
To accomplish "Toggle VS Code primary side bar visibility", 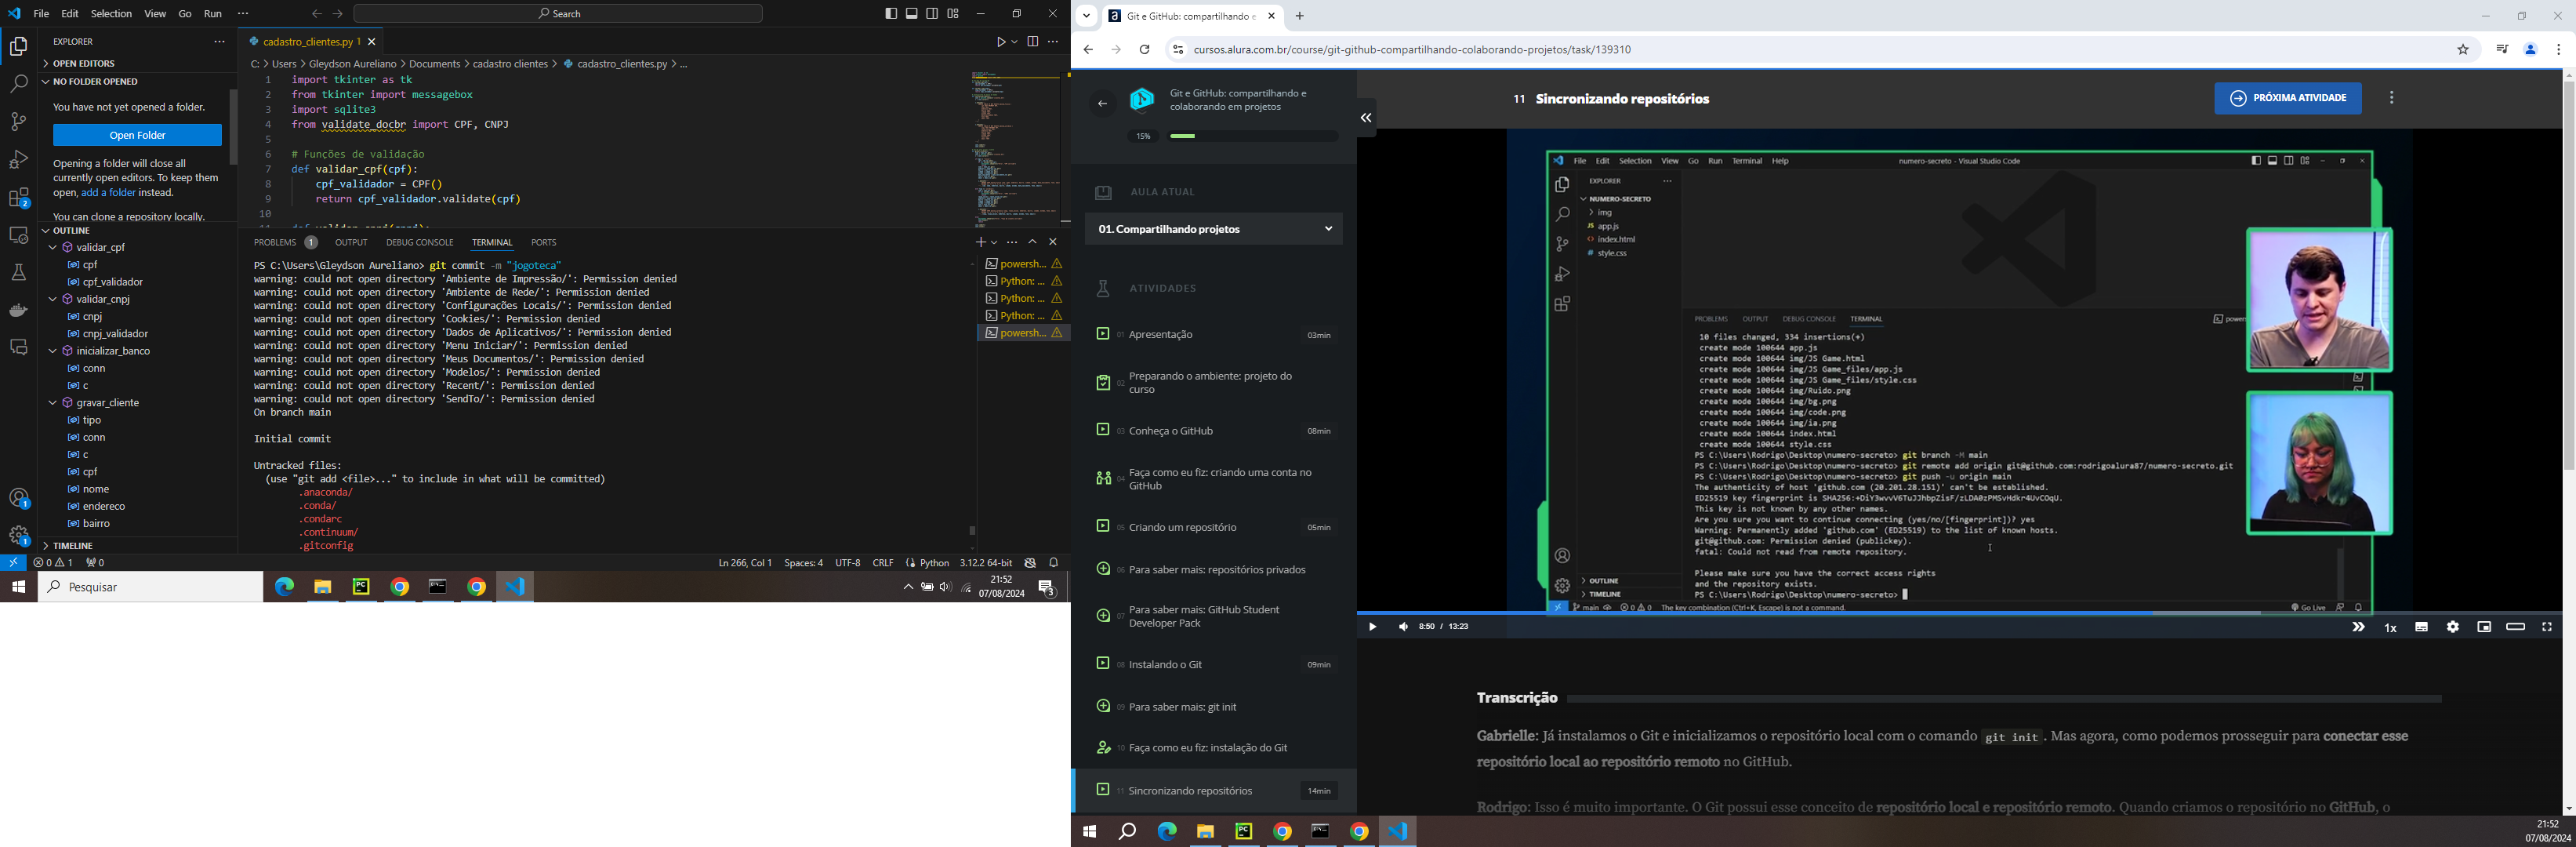I will 891,14.
